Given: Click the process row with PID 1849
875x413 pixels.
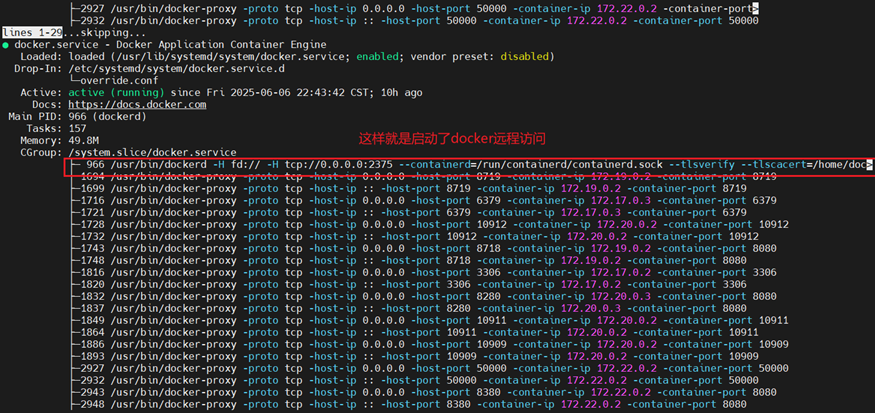Looking at the screenshot, I should point(431,320).
